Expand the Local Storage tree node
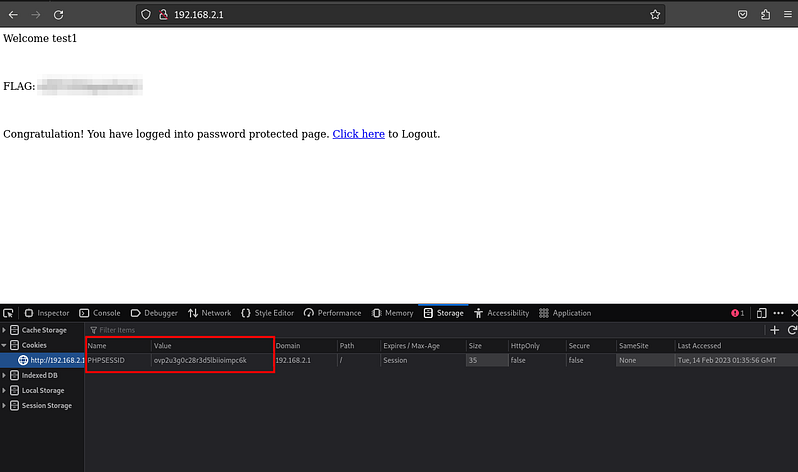The image size is (798, 472). 4,390
